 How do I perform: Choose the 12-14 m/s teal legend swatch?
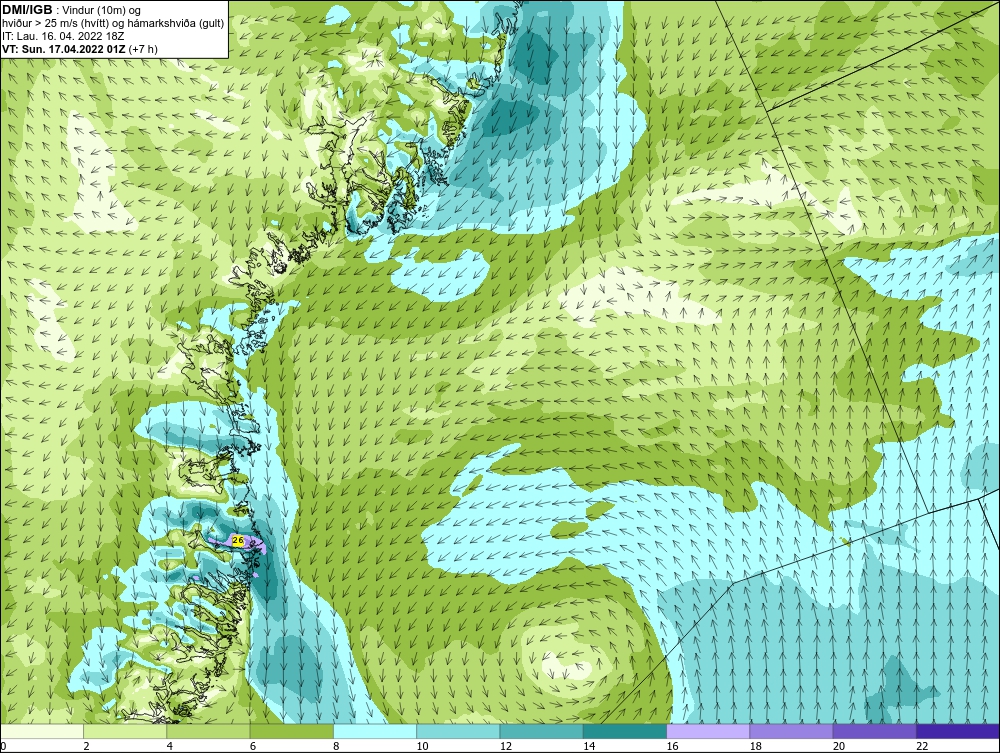click(x=541, y=731)
